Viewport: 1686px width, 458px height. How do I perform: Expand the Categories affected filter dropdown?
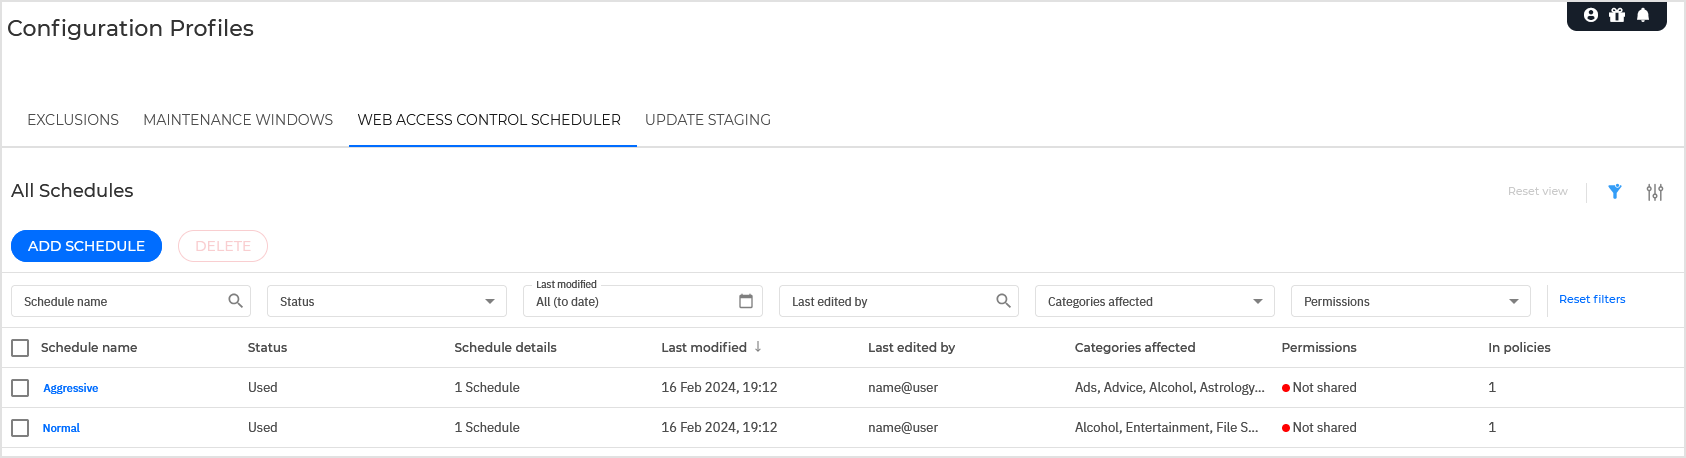1155,301
